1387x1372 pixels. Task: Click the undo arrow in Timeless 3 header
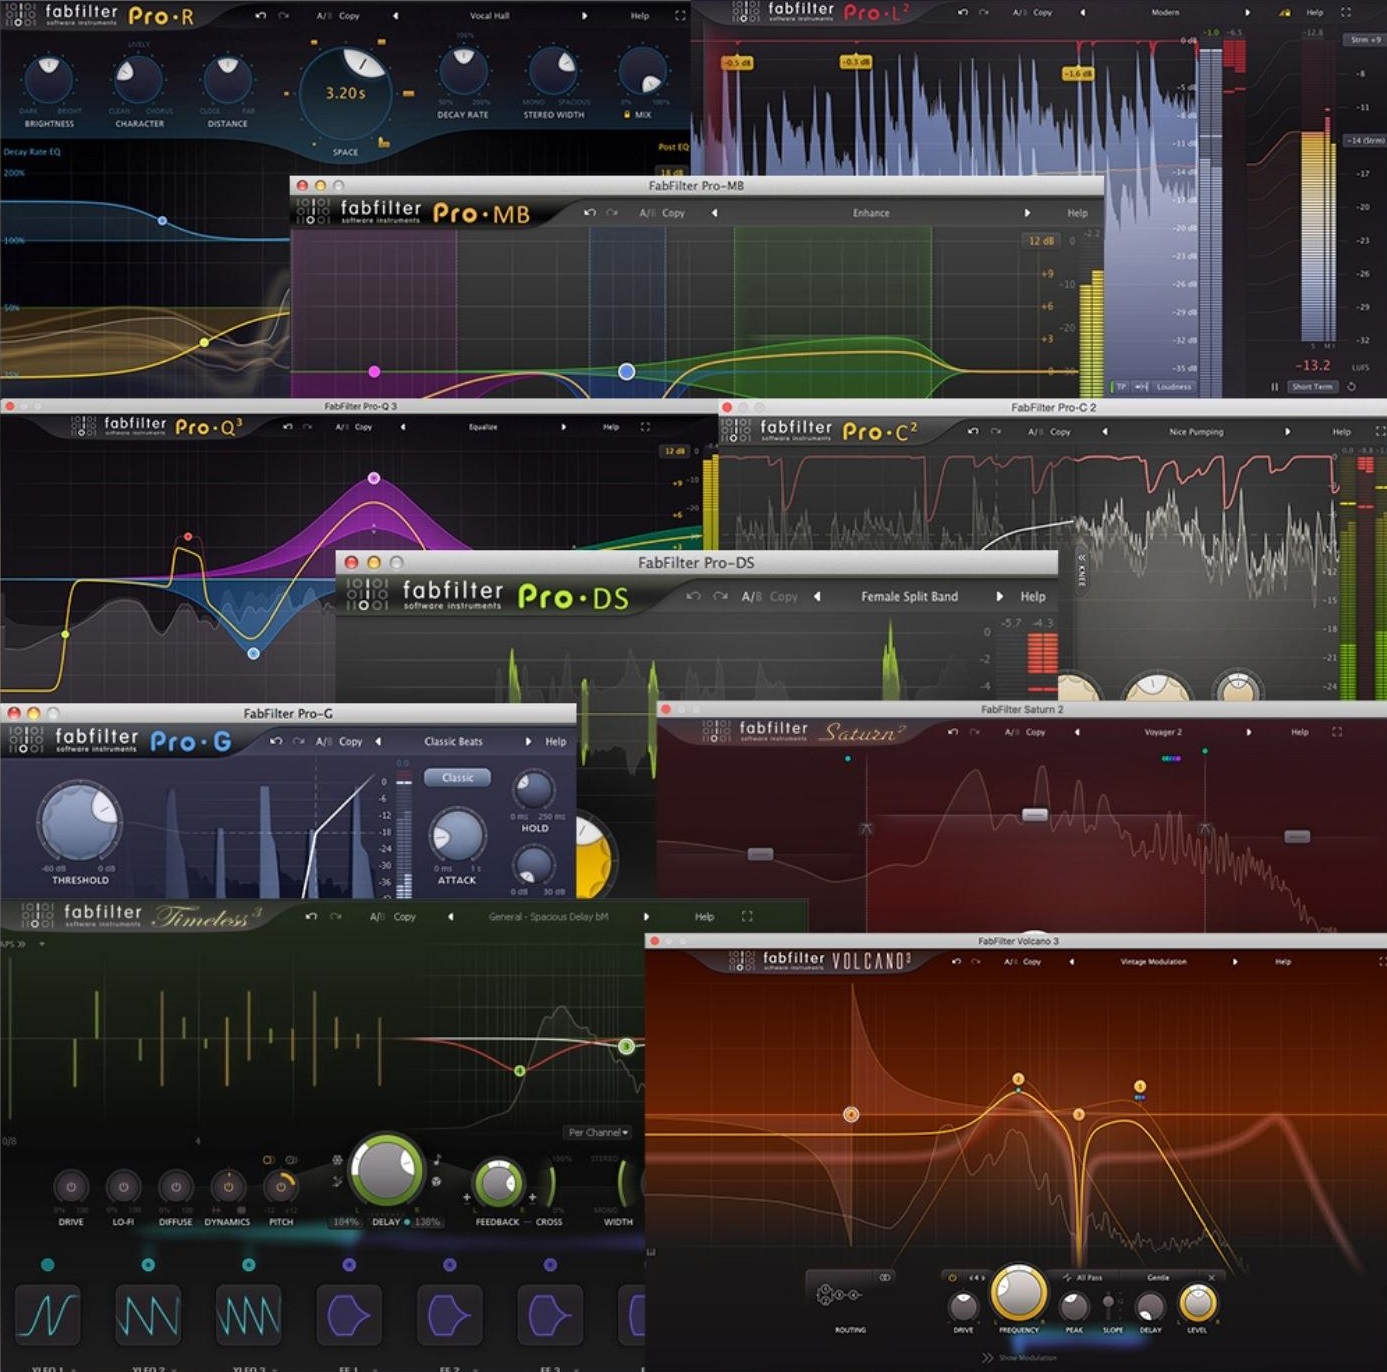(311, 916)
